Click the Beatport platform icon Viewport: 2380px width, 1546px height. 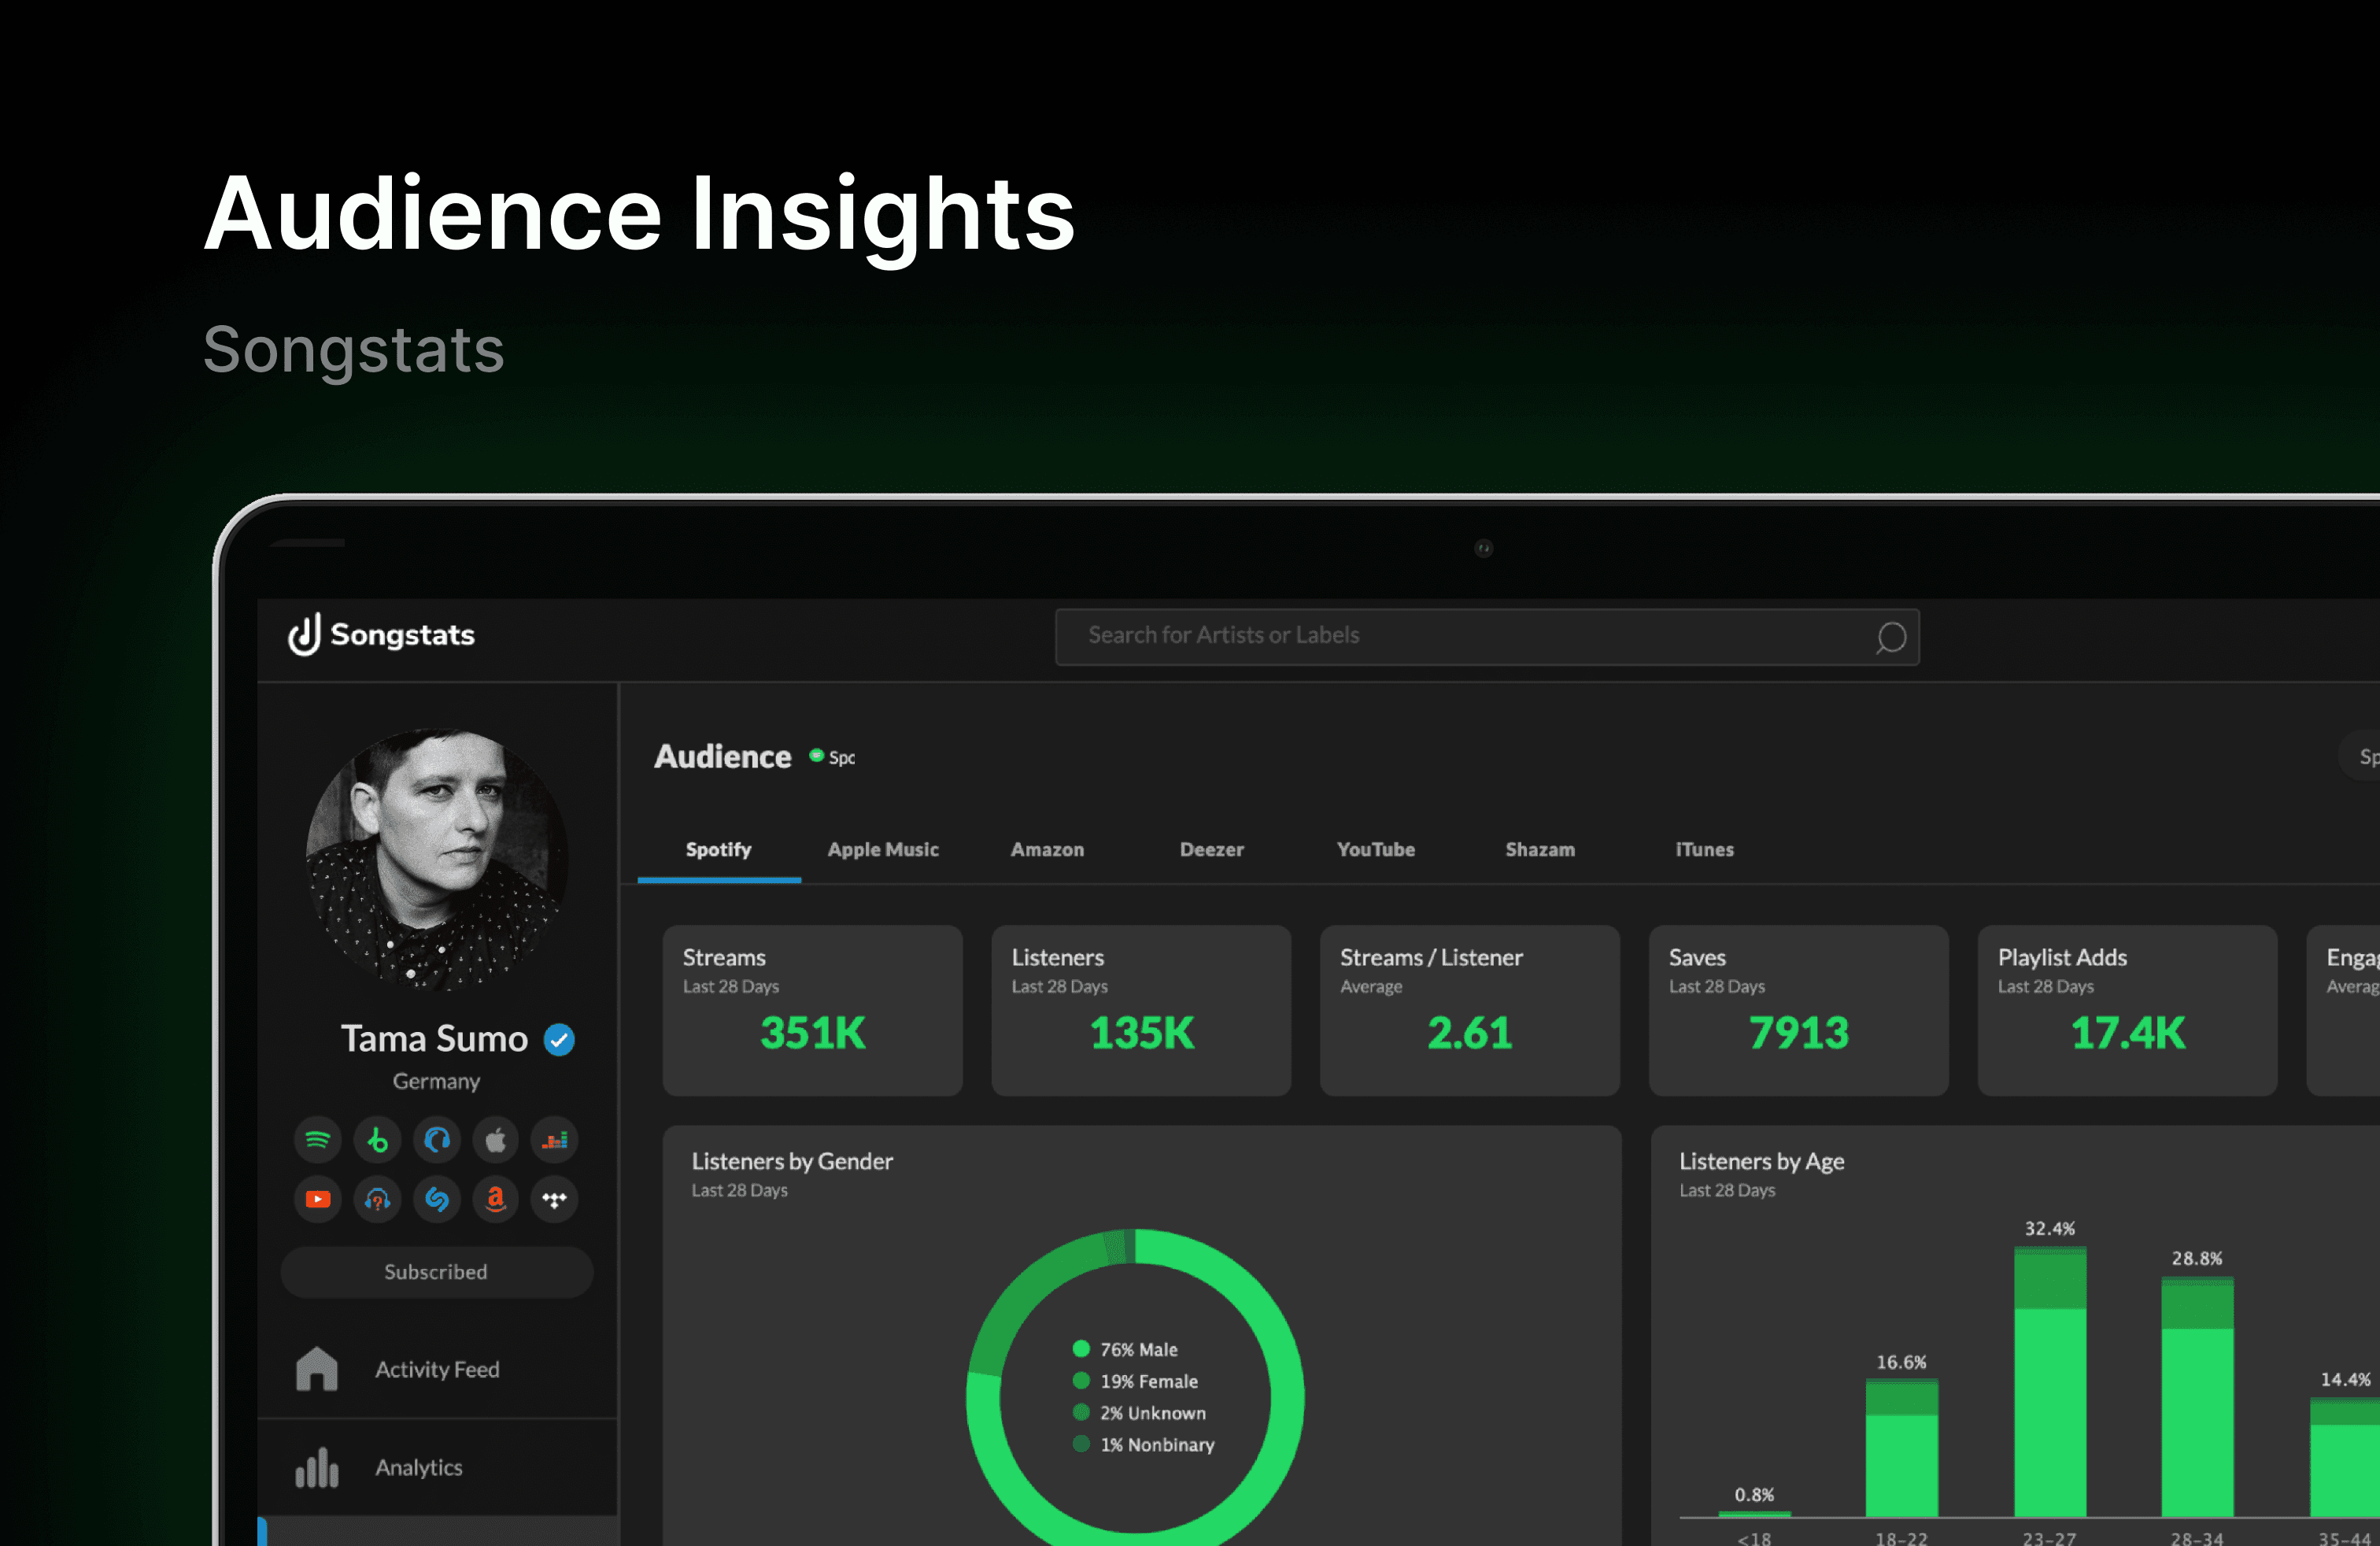click(x=377, y=1140)
